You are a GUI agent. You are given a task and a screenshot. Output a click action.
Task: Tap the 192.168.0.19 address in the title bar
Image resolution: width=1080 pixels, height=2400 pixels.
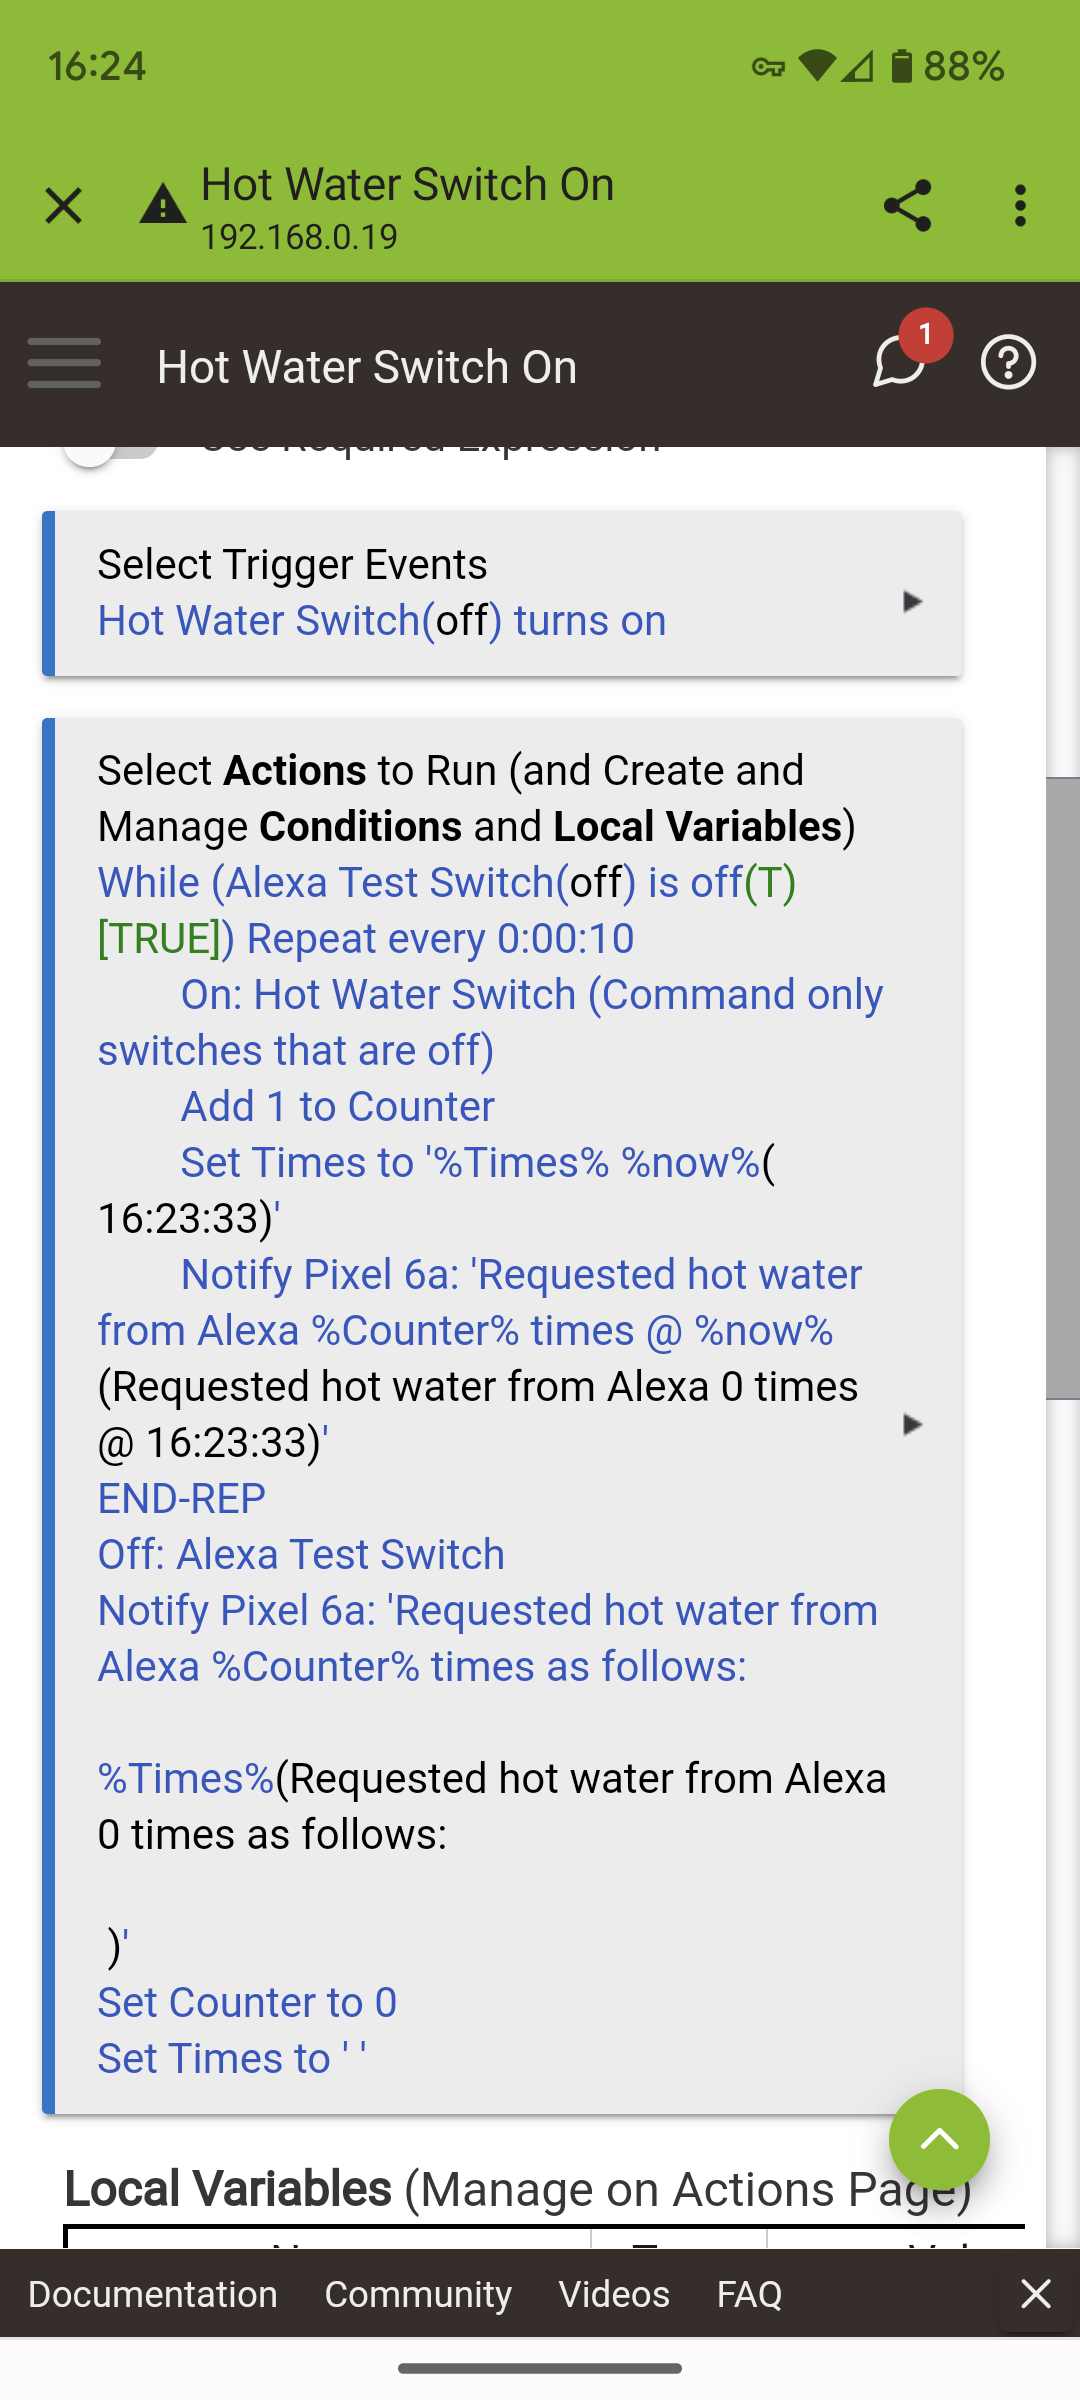[299, 238]
